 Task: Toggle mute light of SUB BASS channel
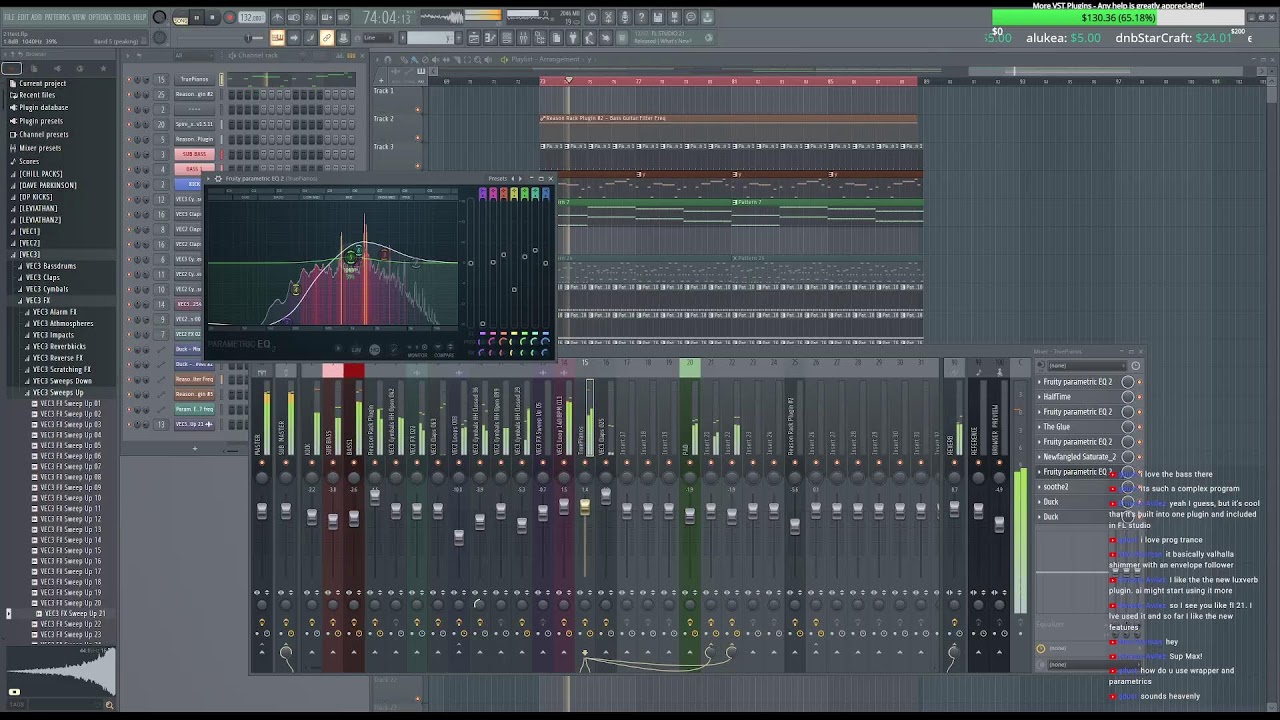click(130, 154)
